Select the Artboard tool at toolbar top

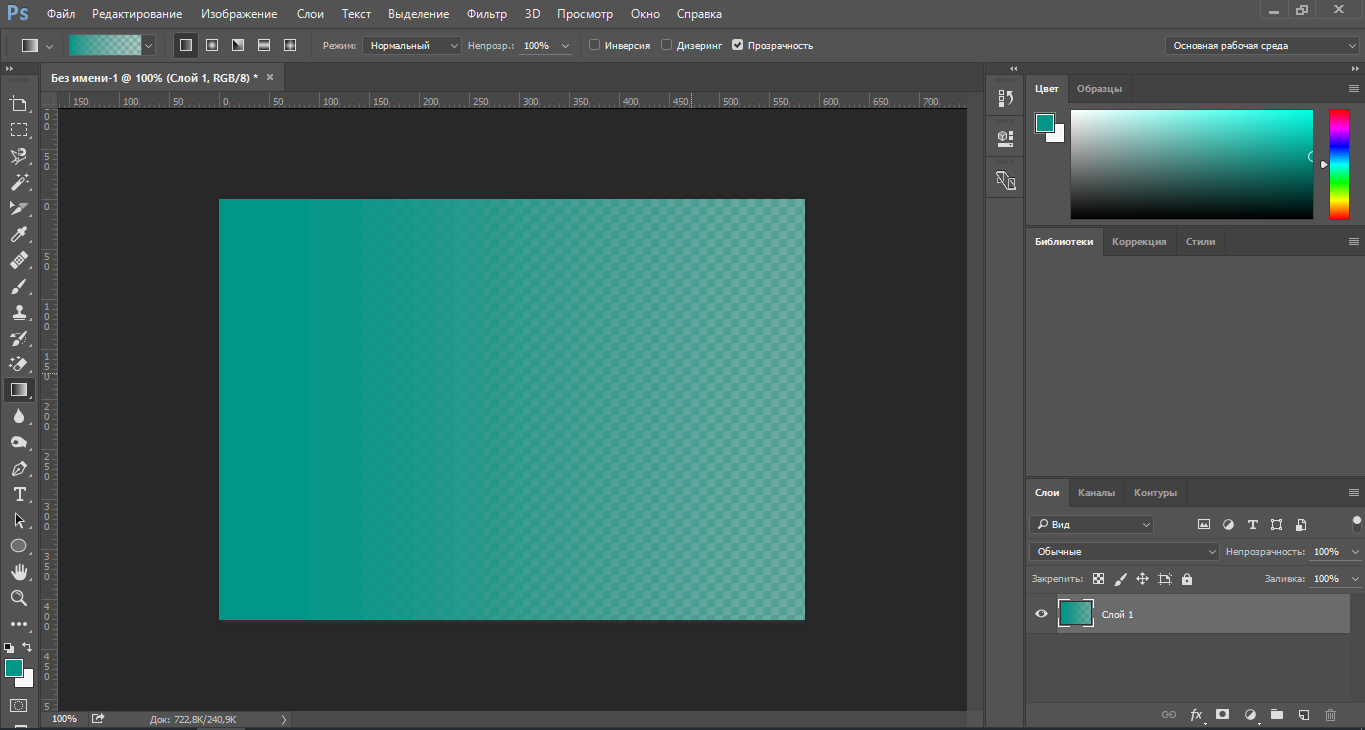[19, 104]
